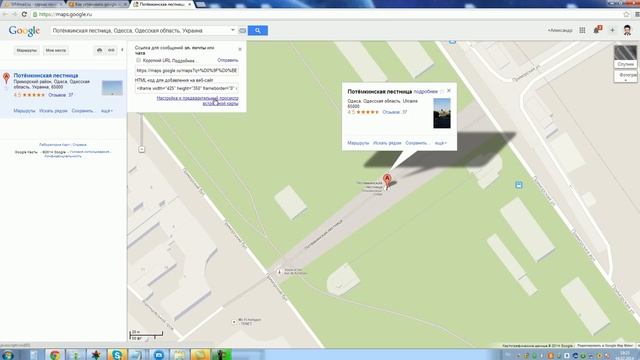Click the monument icon on the map
The width and height of the screenshot is (640, 360).
click(x=280, y=271)
